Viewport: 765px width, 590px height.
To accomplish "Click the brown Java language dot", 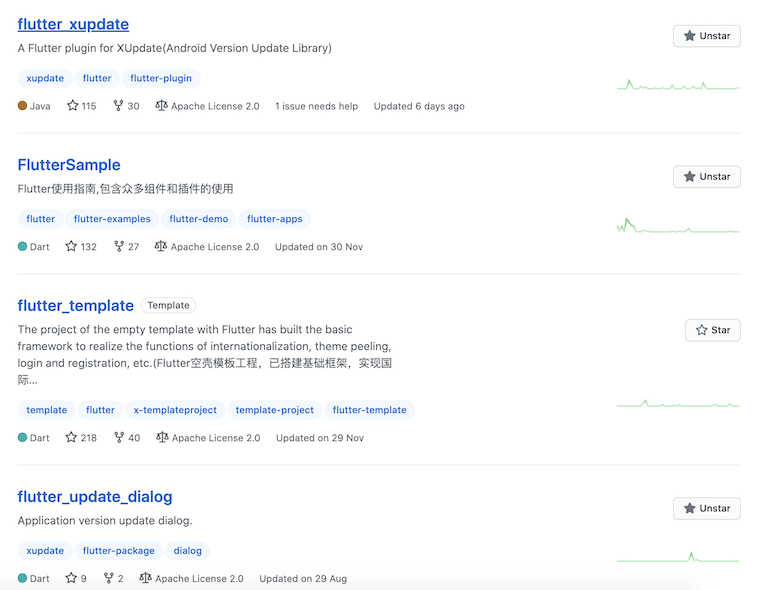I will pyautogui.click(x=22, y=105).
